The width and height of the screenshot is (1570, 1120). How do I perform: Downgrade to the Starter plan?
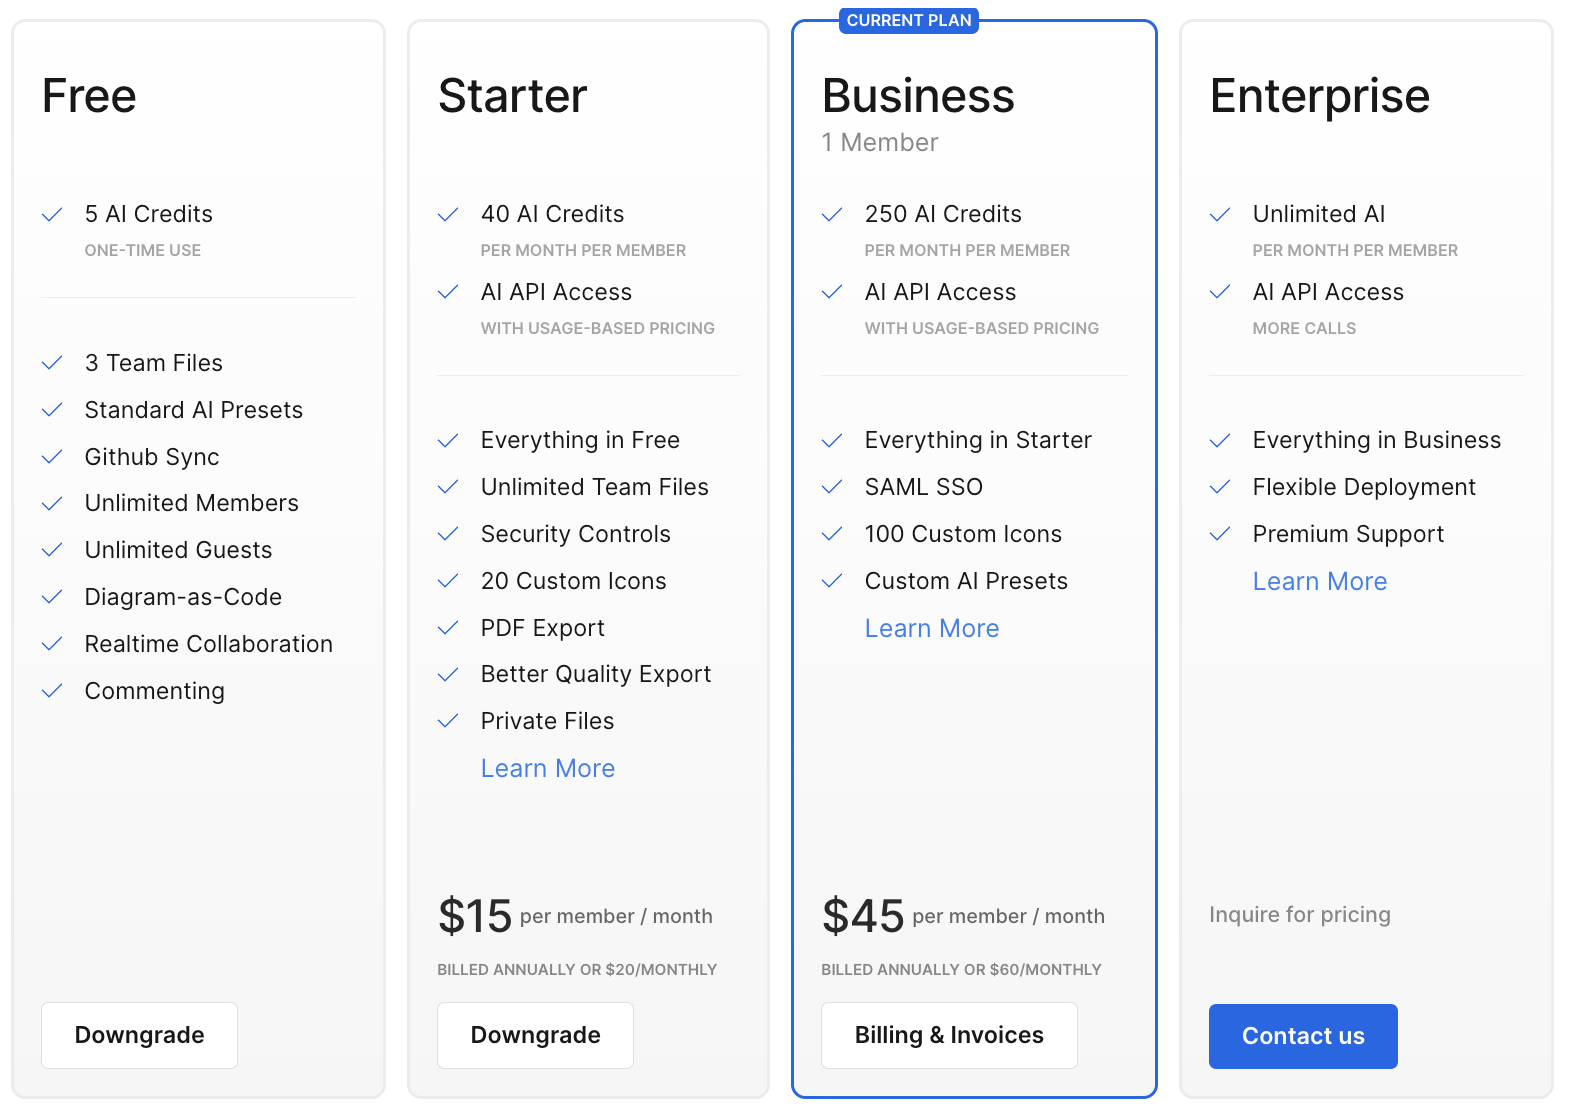(535, 1035)
